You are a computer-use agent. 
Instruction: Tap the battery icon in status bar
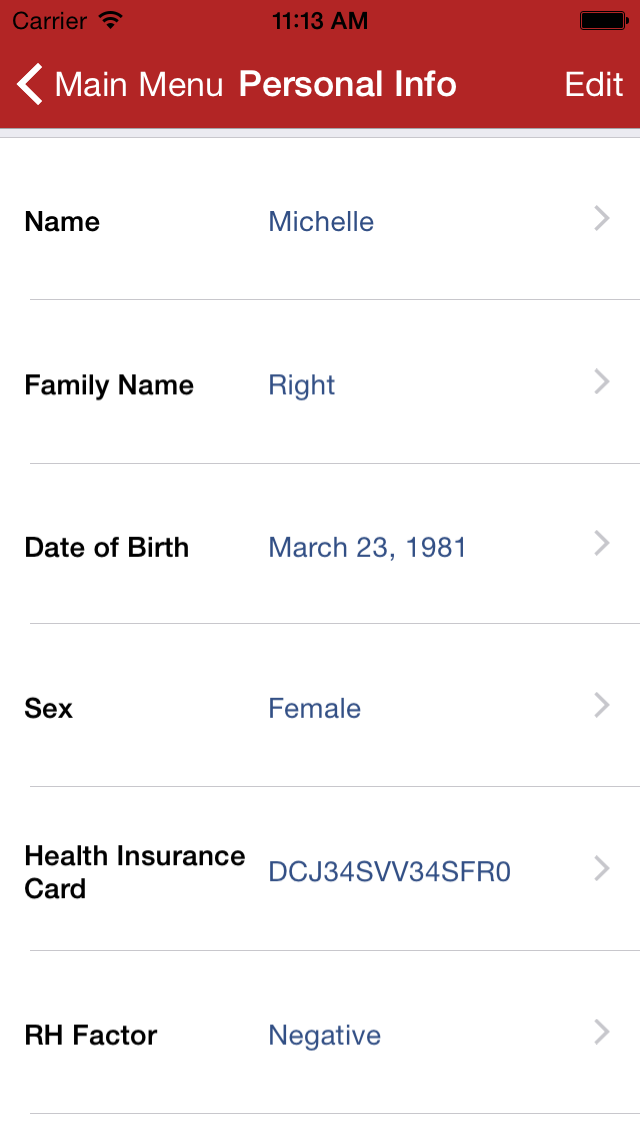click(603, 20)
